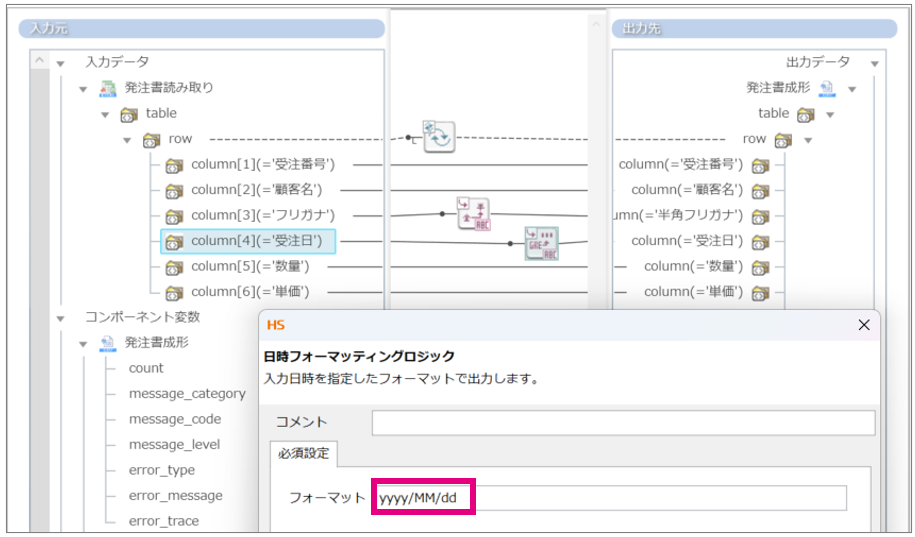915x537 pixels.
Task: Select input column[4](='受注日') row
Action: coord(248,241)
